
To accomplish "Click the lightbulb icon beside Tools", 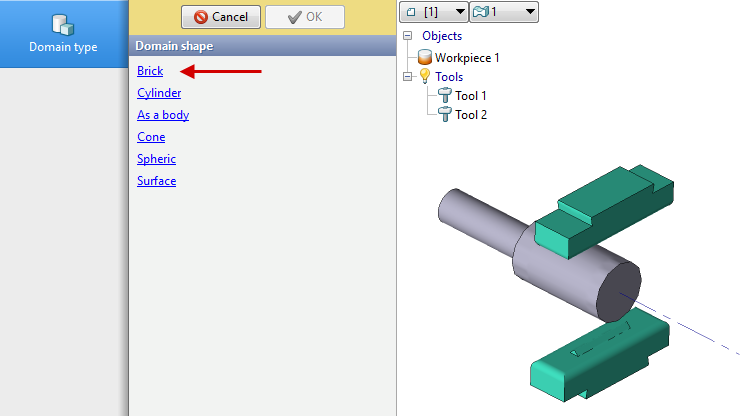I will 424,77.
